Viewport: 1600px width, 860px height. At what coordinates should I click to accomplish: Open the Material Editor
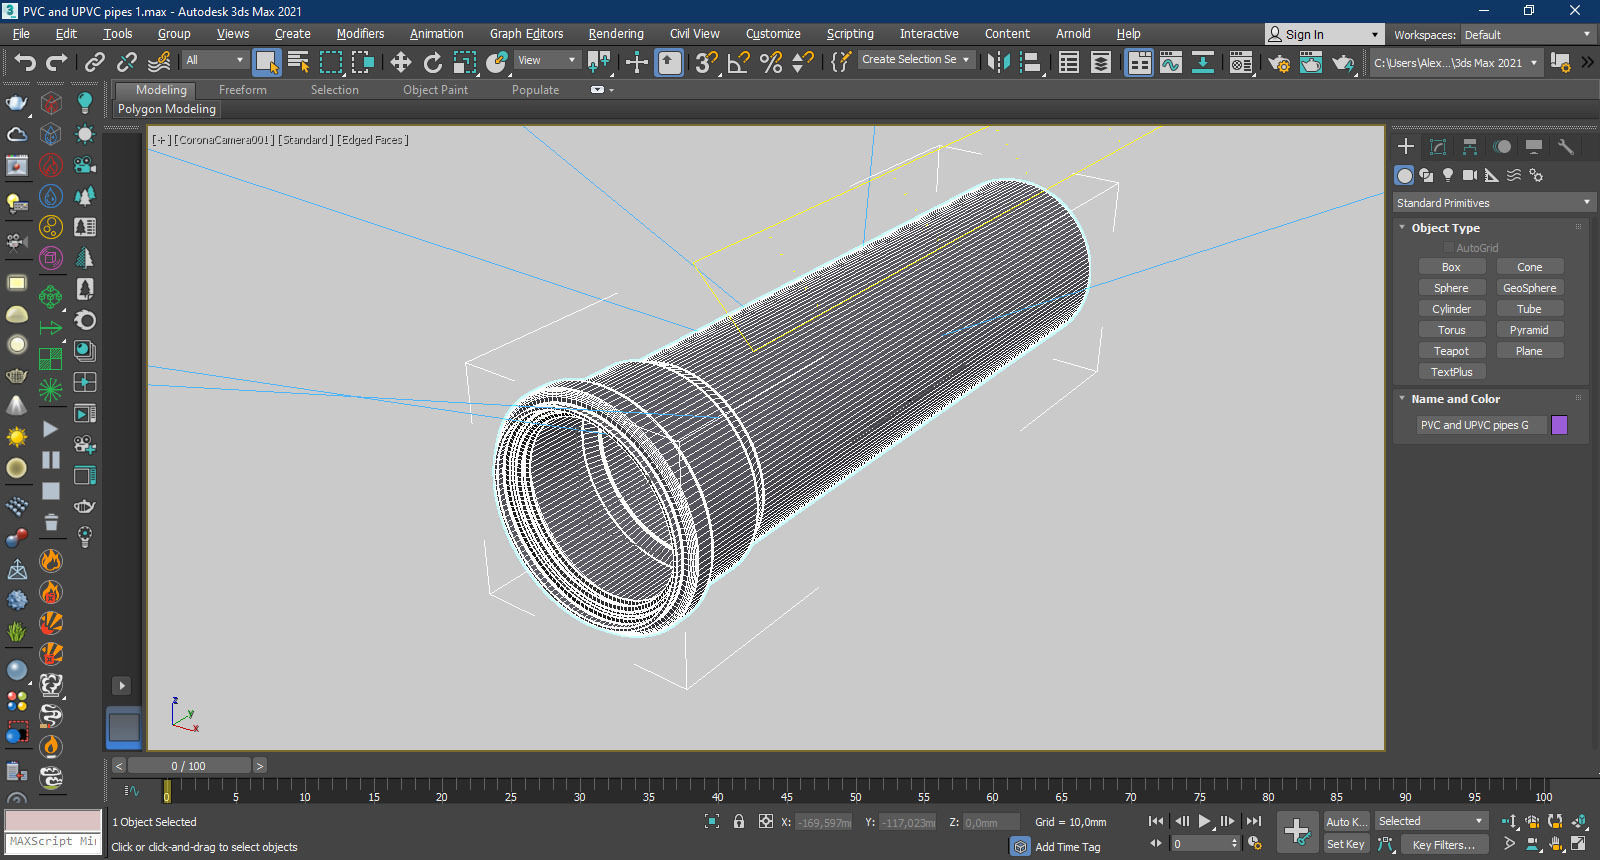coord(1241,62)
